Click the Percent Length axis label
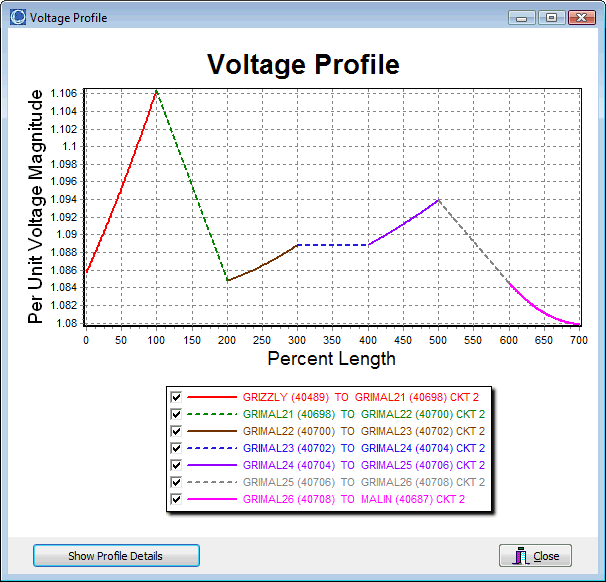 331,359
